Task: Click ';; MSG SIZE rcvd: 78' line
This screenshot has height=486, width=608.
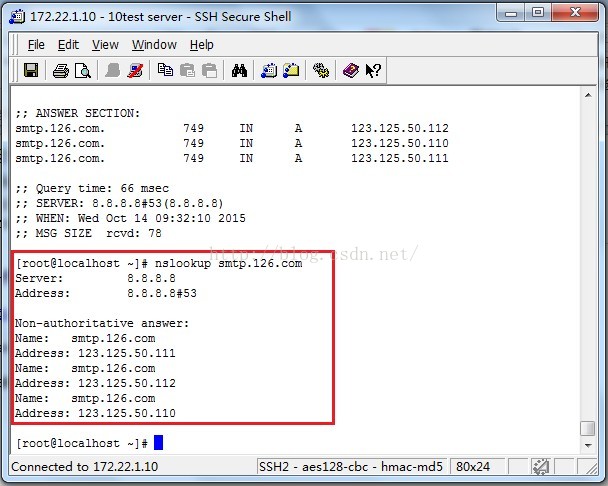Action: click(88, 233)
